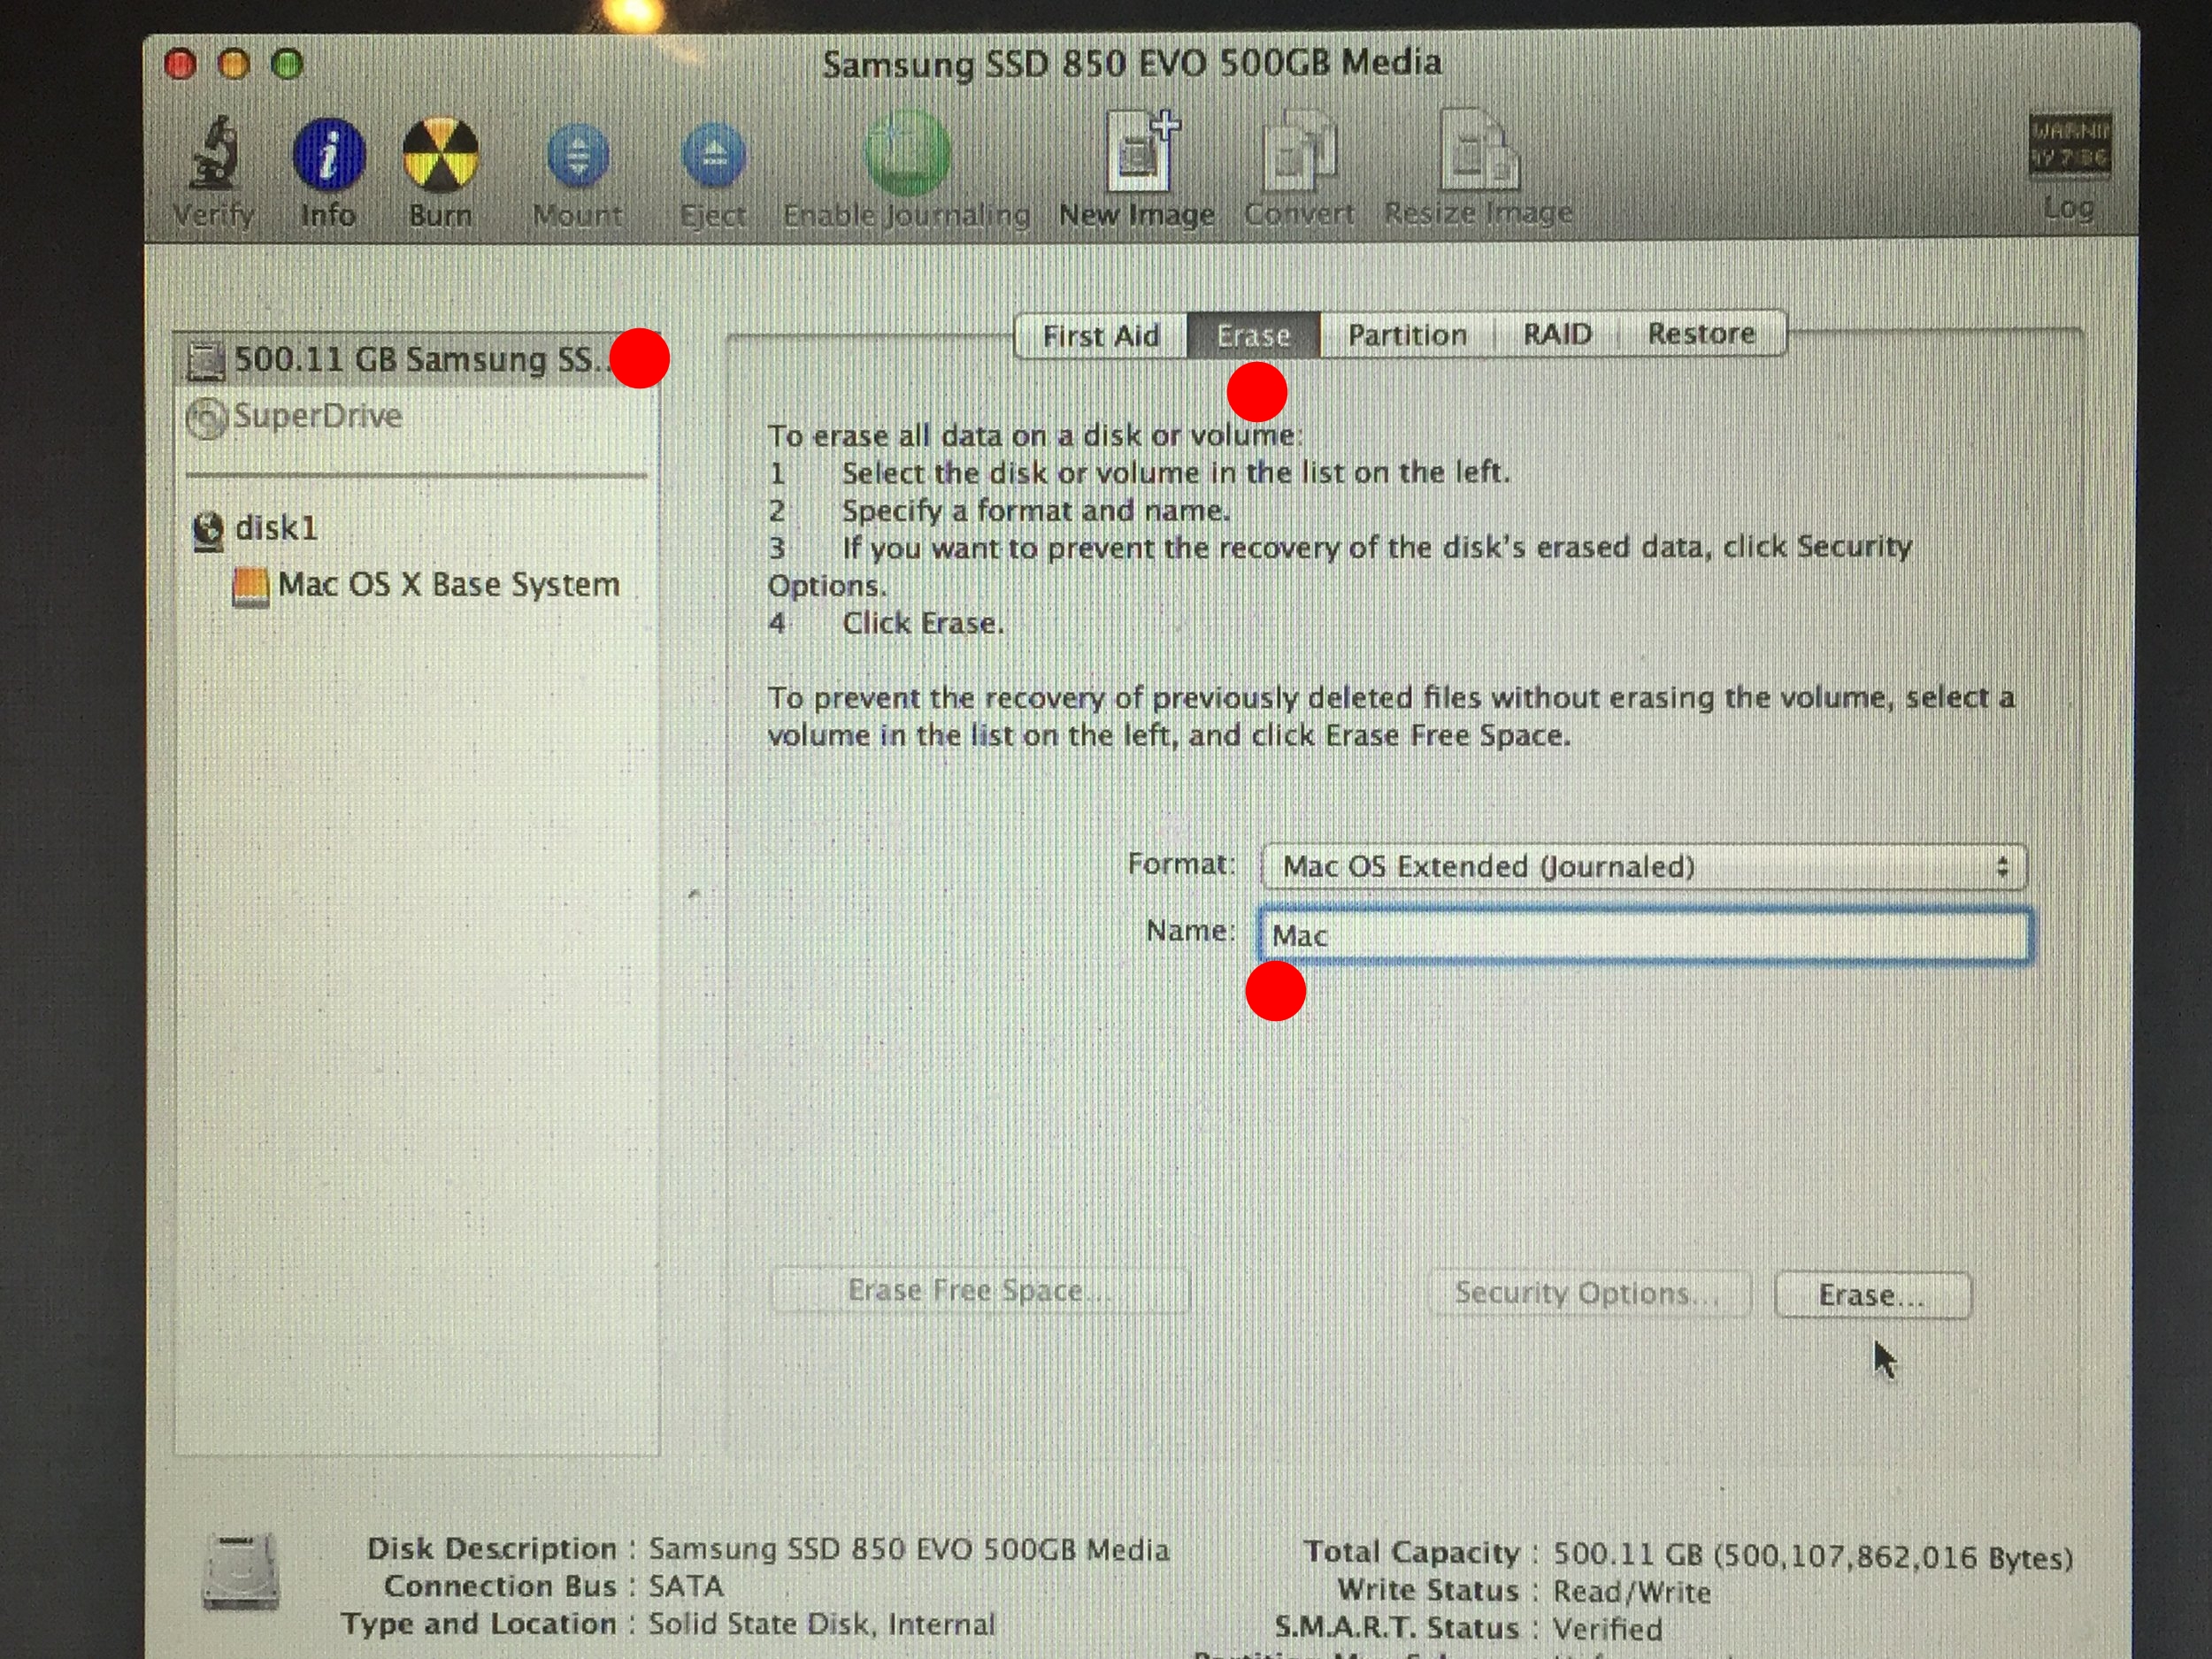Switch to the Erase tab
This screenshot has height=1659, width=2212.
(x=1253, y=335)
